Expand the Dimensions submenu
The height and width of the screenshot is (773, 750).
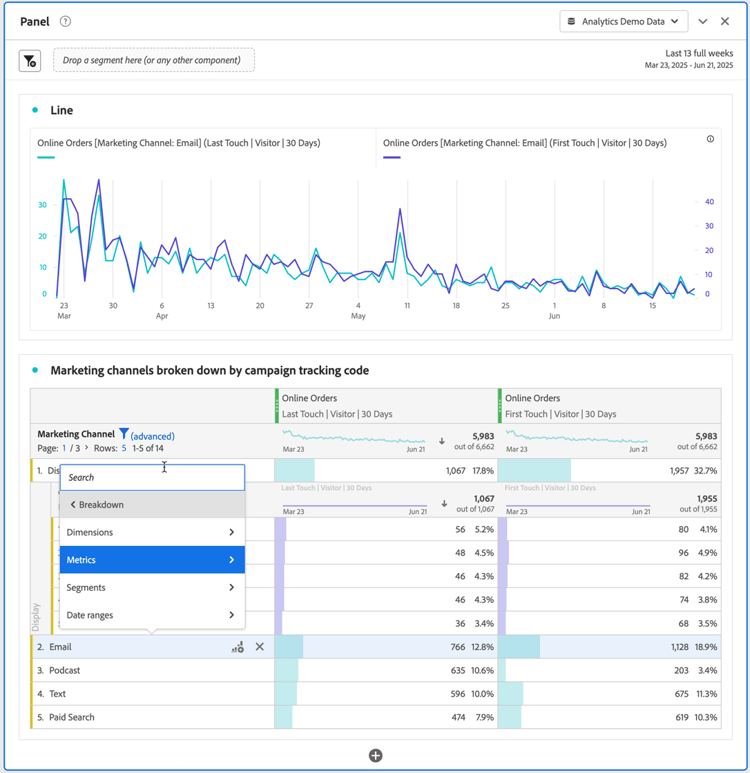[152, 532]
